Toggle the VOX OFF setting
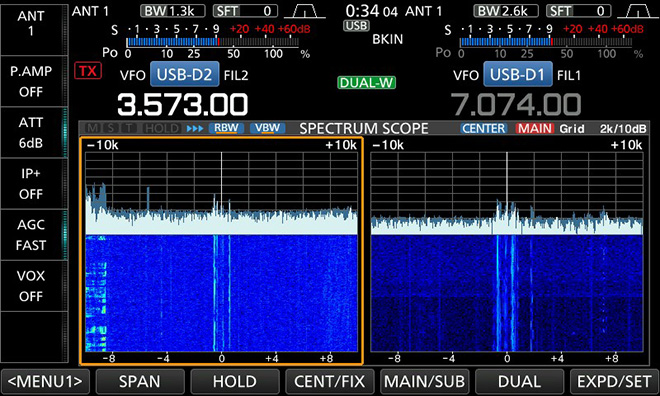The width and height of the screenshot is (660, 396). point(32,286)
